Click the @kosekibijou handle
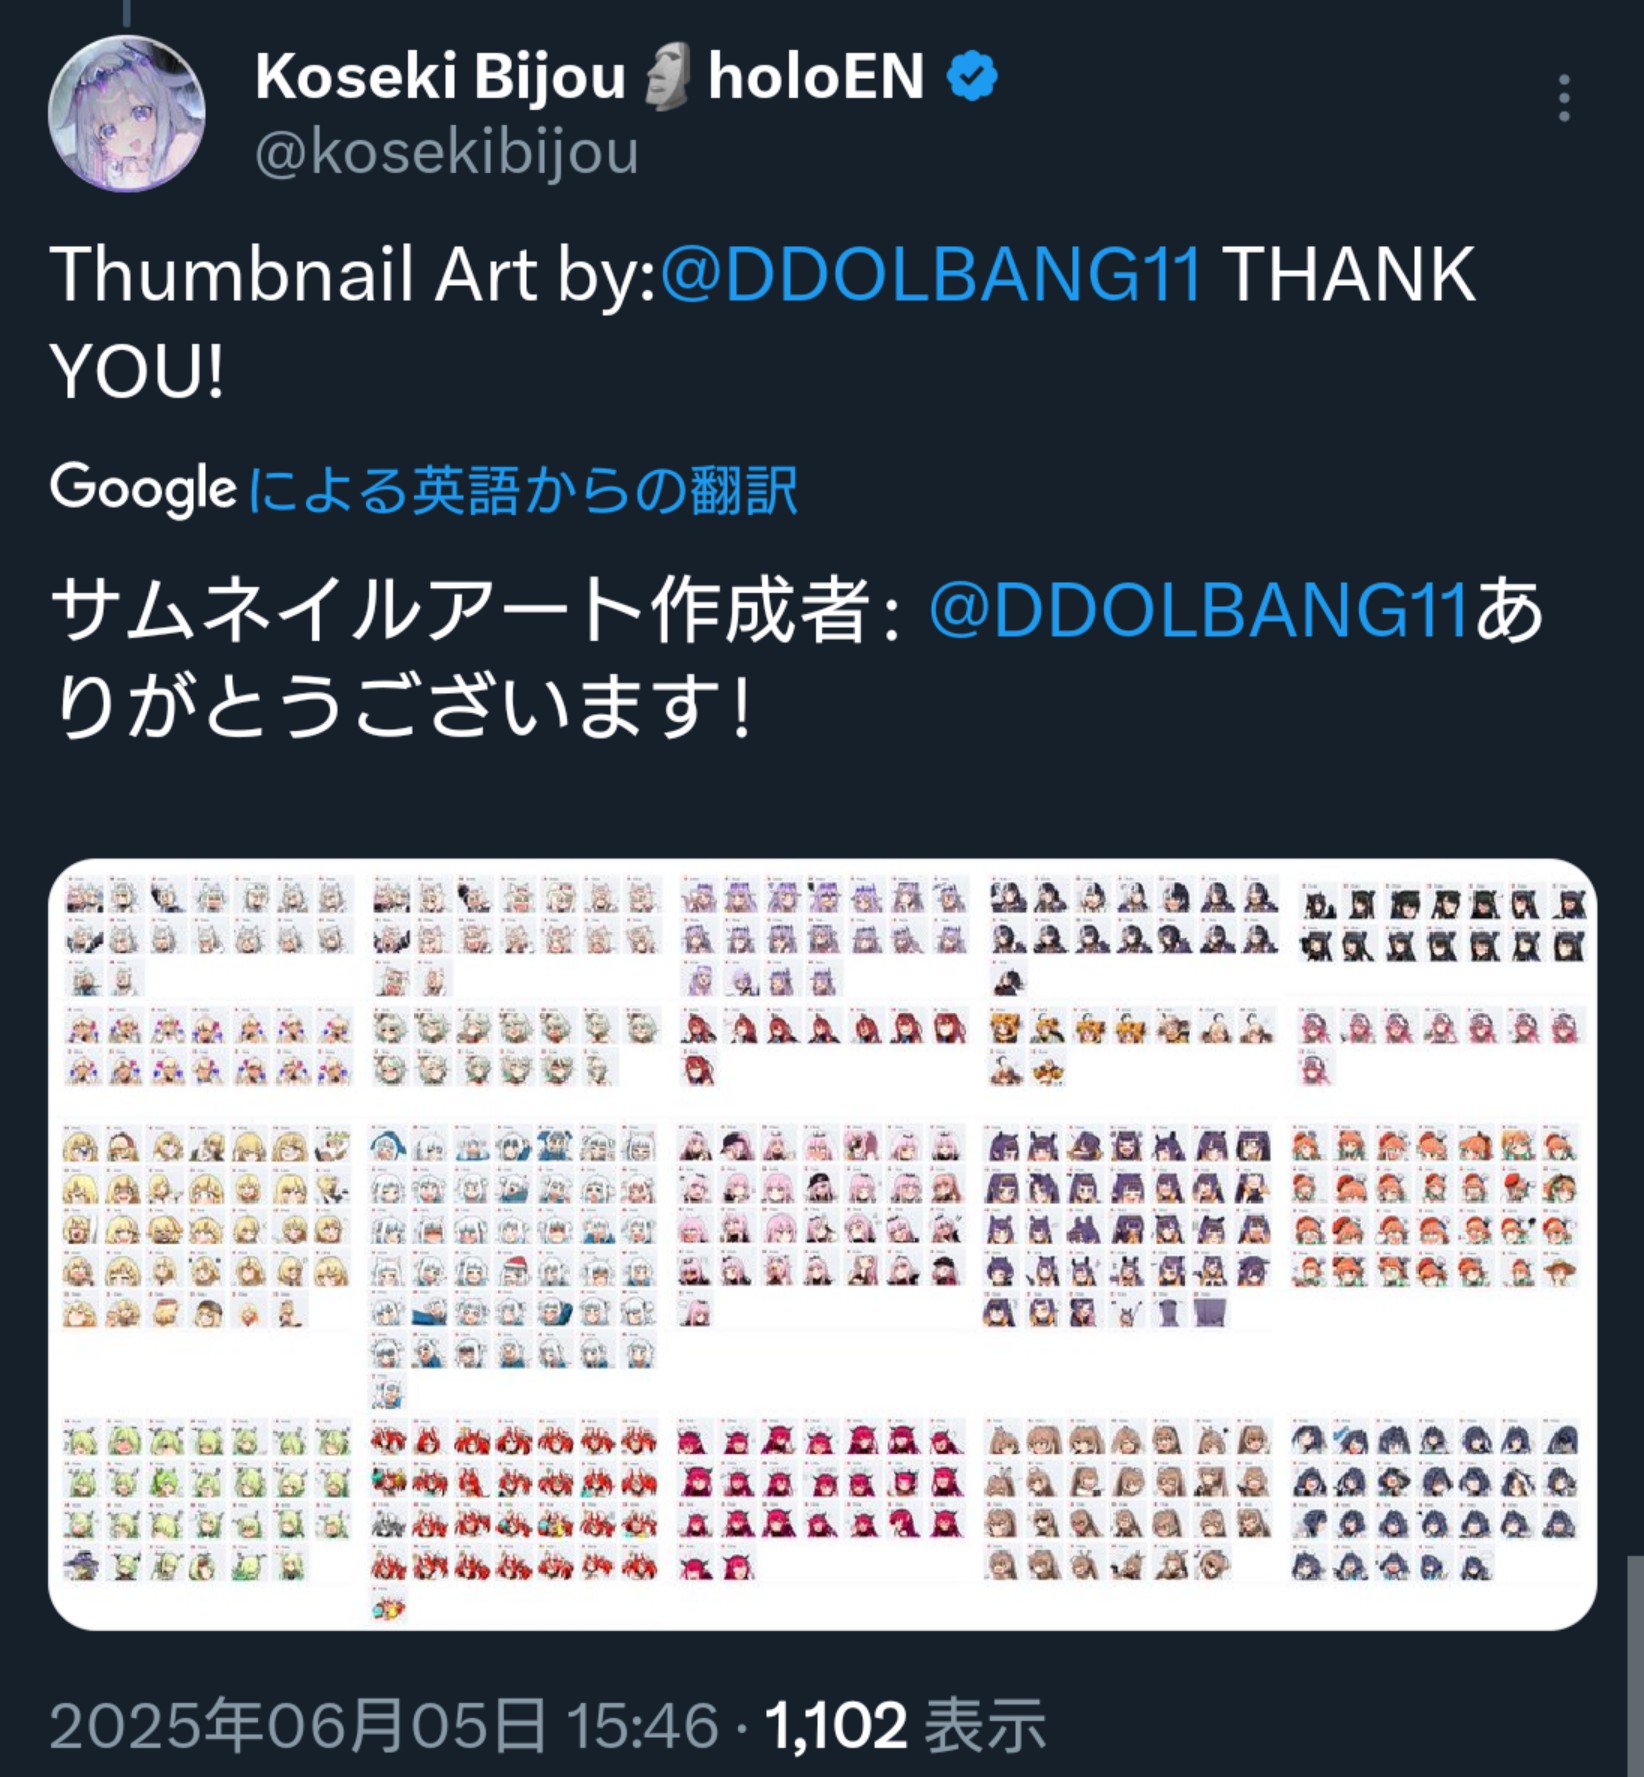The image size is (1644, 1777). click(447, 152)
